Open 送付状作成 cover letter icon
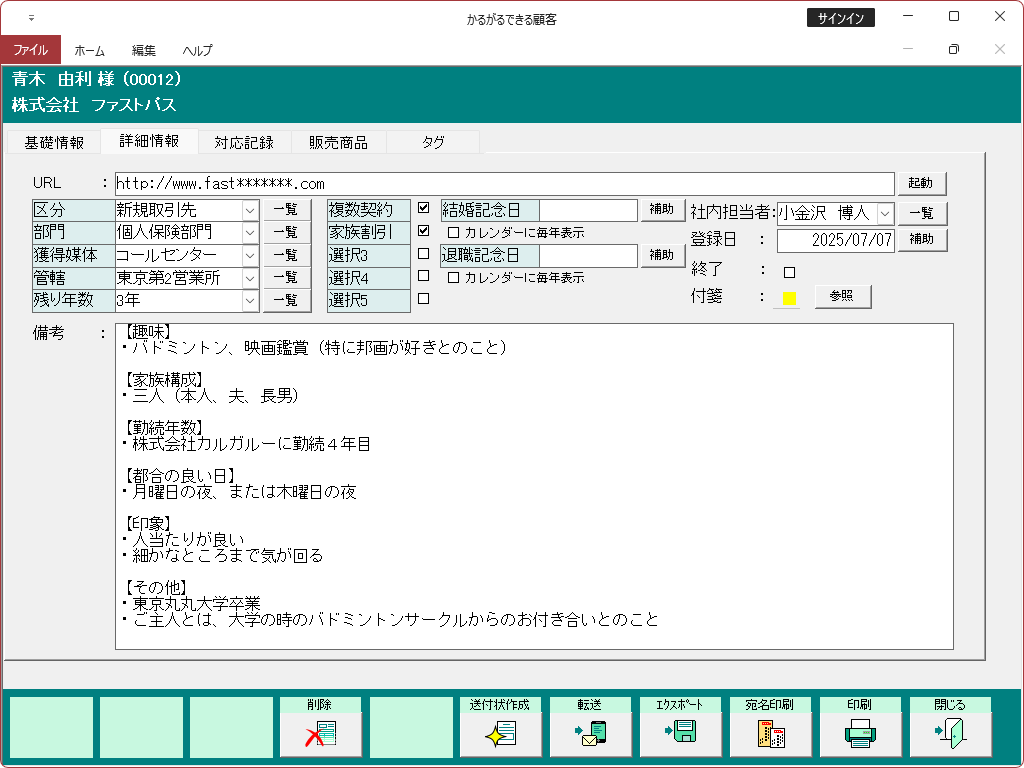This screenshot has width=1024, height=768. [500, 734]
